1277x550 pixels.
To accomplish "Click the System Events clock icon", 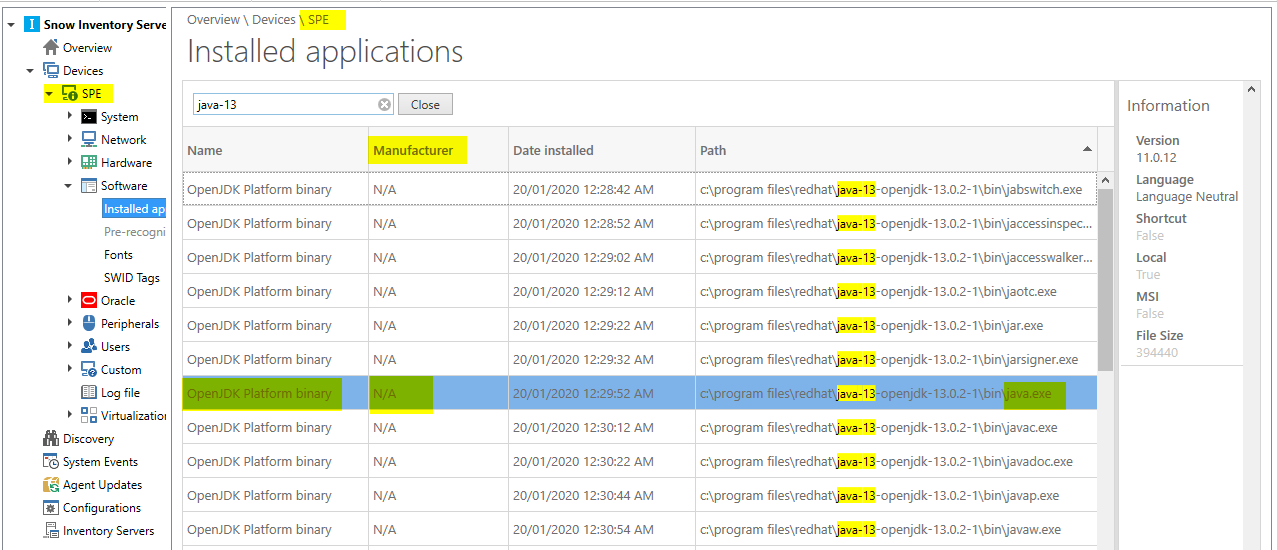I will point(51,461).
